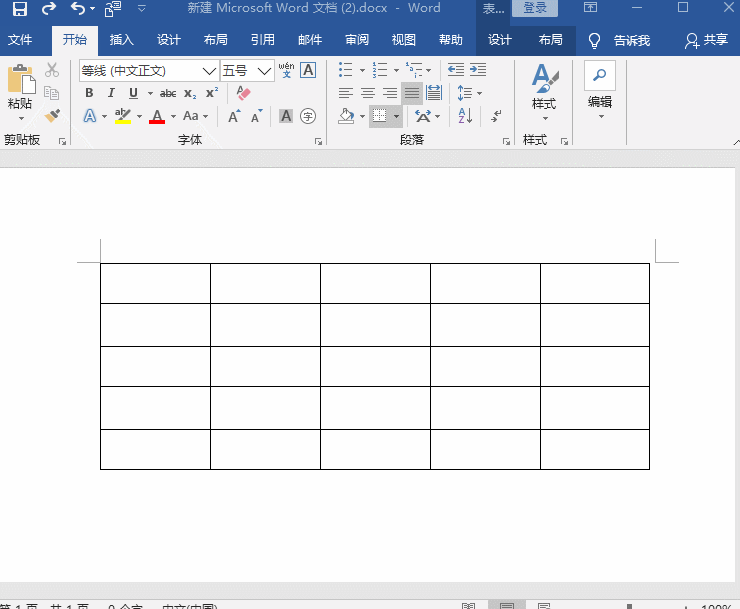Sort content with the A-Z icon
The image size is (740, 609).
pos(465,116)
